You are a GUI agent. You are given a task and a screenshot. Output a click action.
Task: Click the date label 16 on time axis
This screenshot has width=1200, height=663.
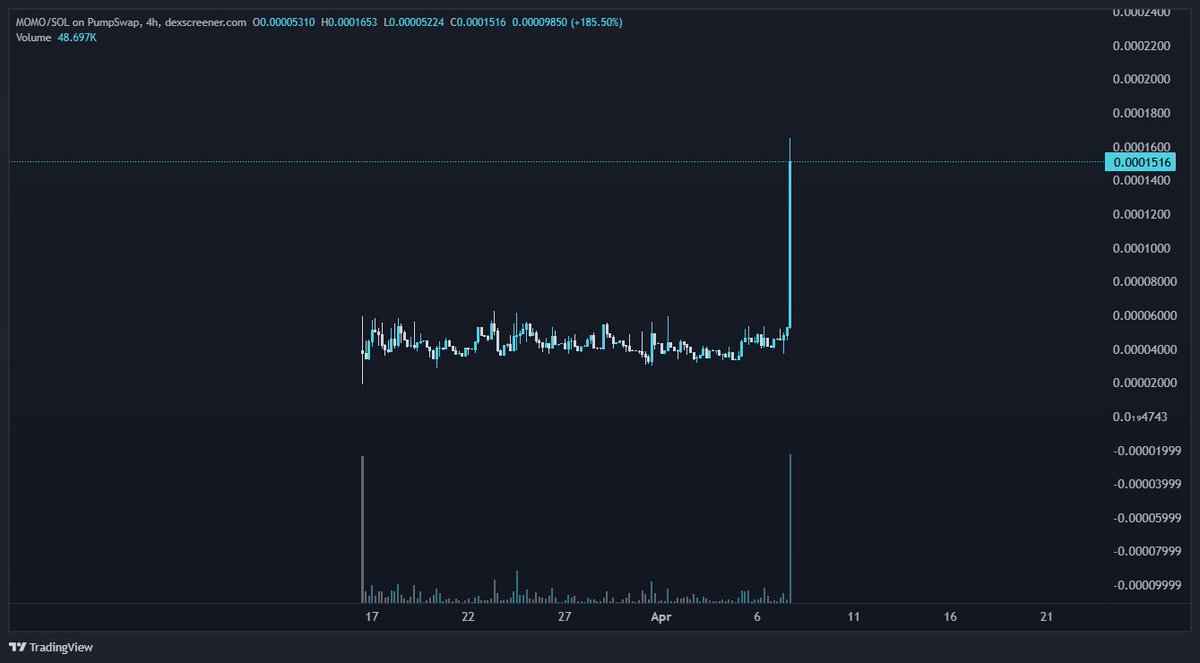coord(950,617)
